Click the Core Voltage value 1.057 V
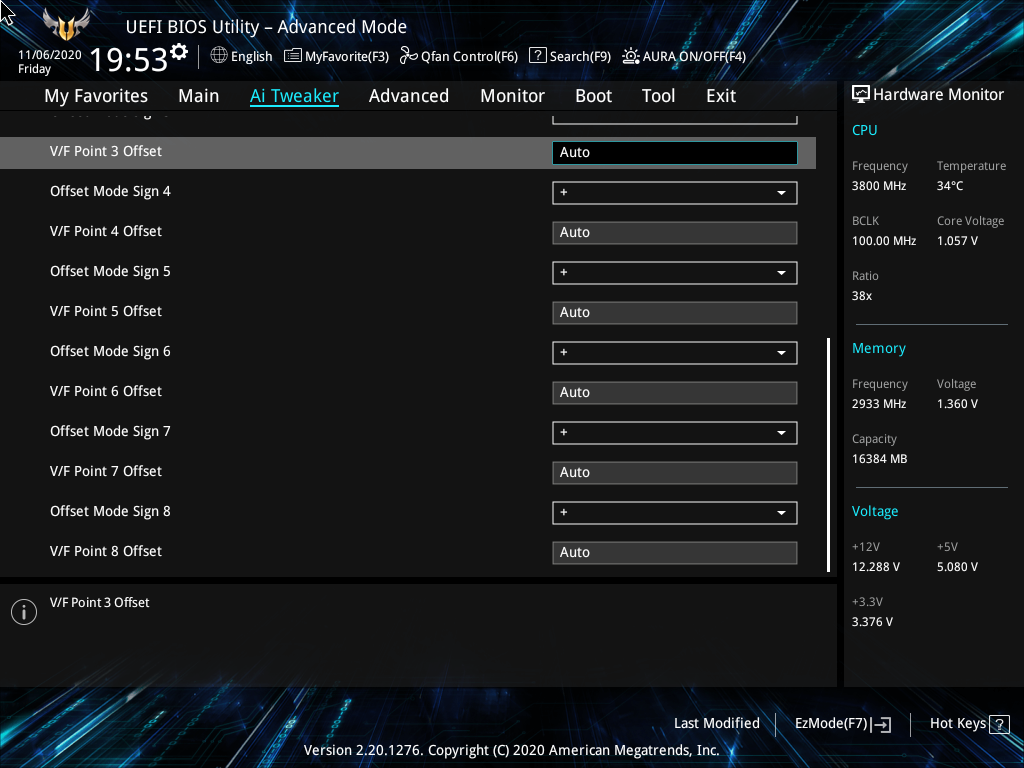The image size is (1024, 768). [957, 241]
